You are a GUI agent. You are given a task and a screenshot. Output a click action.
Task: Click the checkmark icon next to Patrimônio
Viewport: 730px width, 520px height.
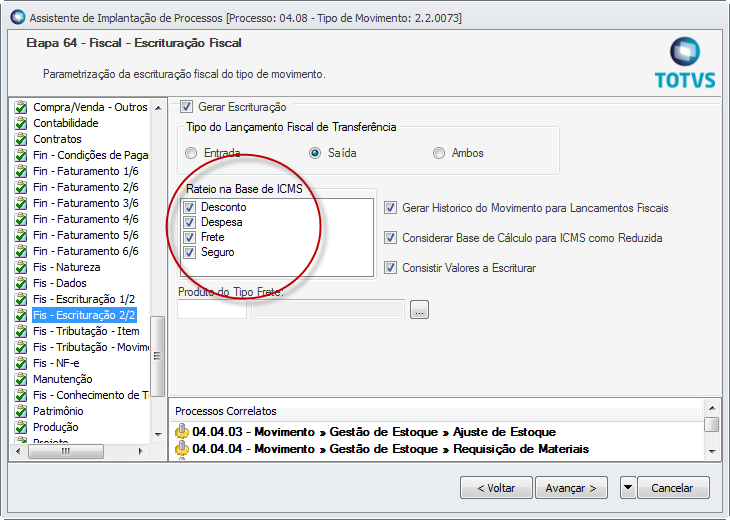20,411
